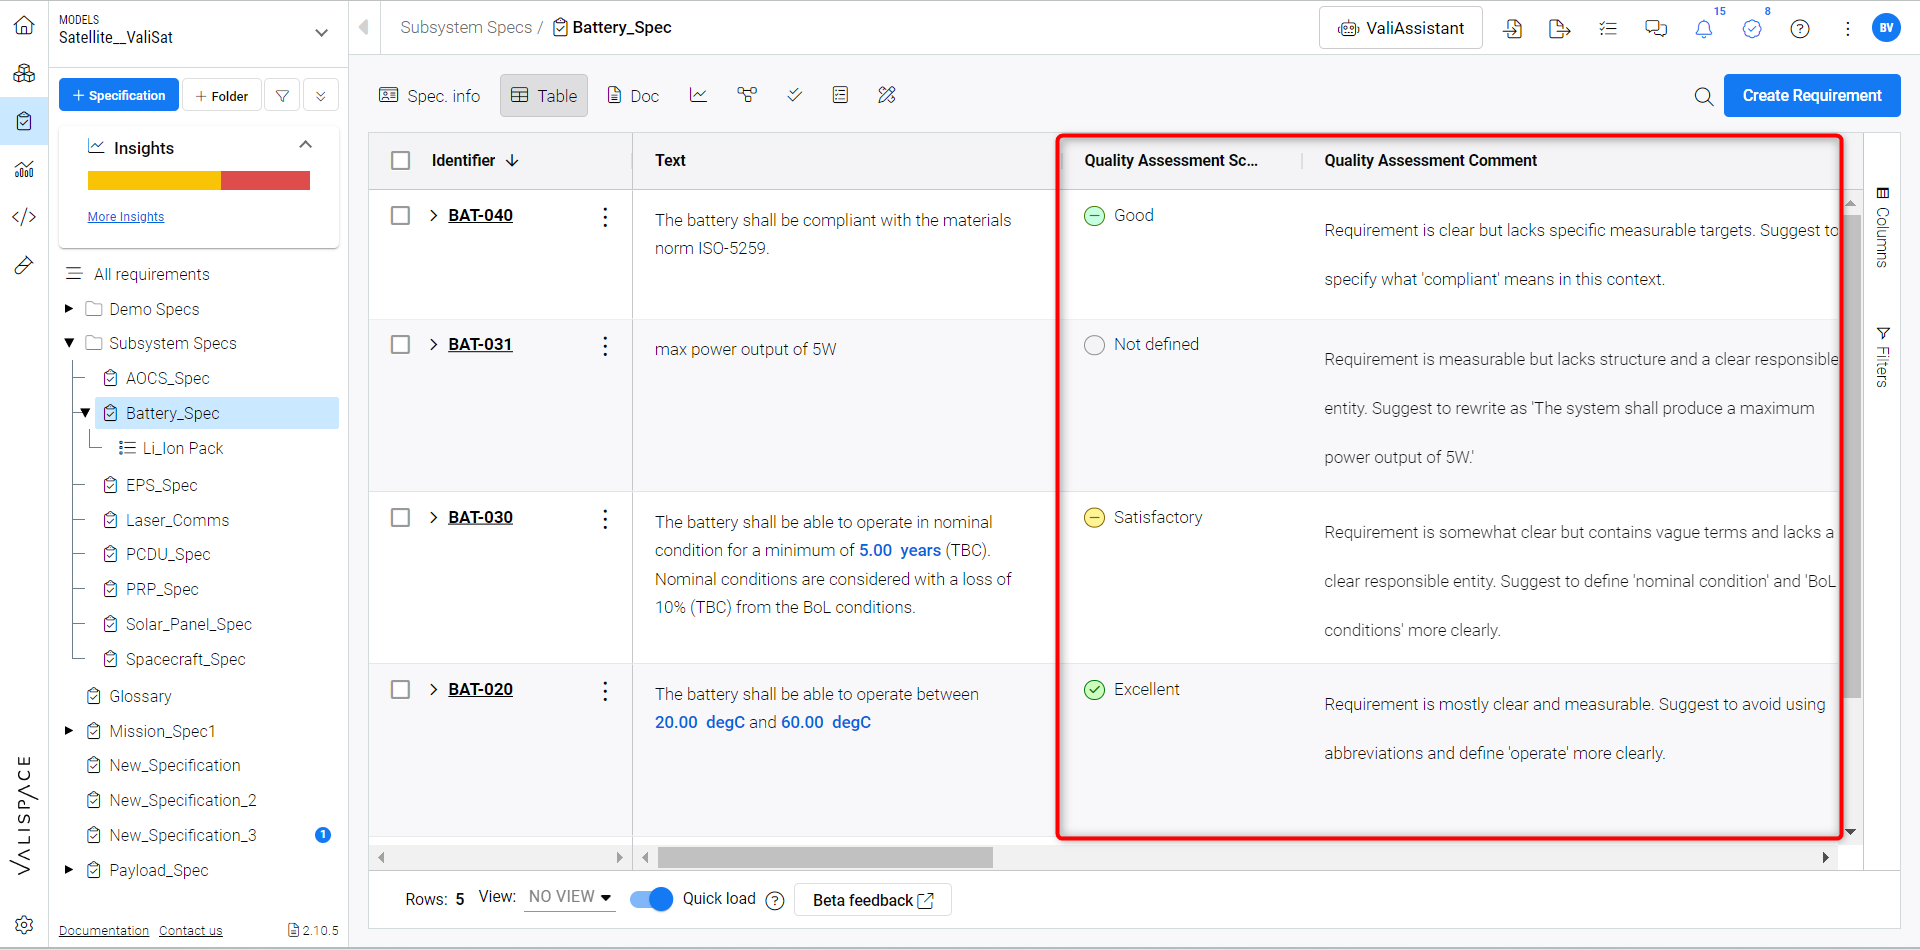Switch to the Doc tab

coord(633,96)
